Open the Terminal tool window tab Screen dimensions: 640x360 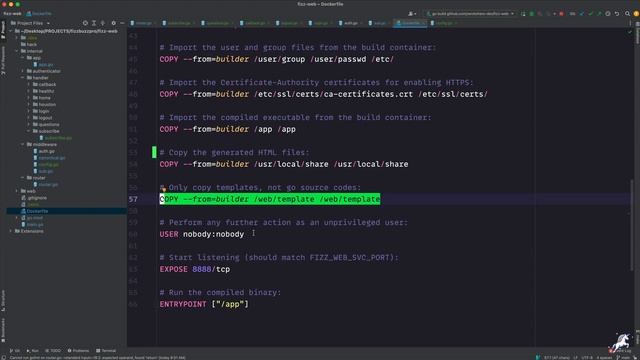click(x=106, y=351)
